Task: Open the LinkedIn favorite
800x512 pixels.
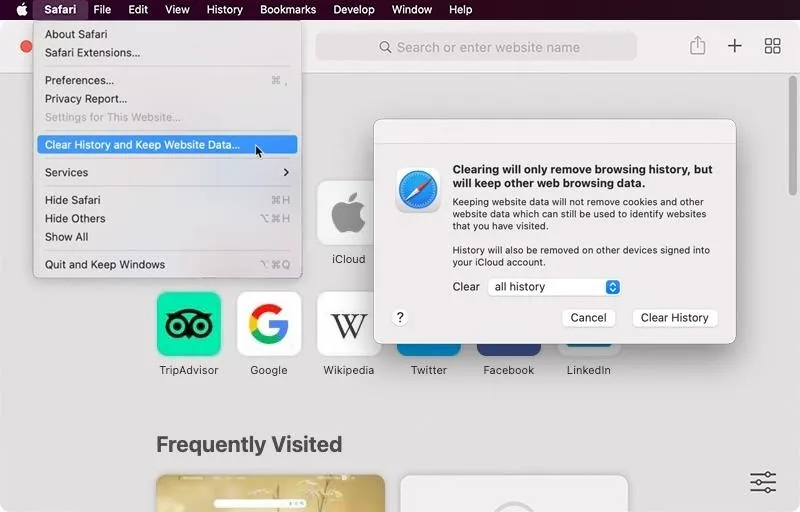Action: point(588,350)
